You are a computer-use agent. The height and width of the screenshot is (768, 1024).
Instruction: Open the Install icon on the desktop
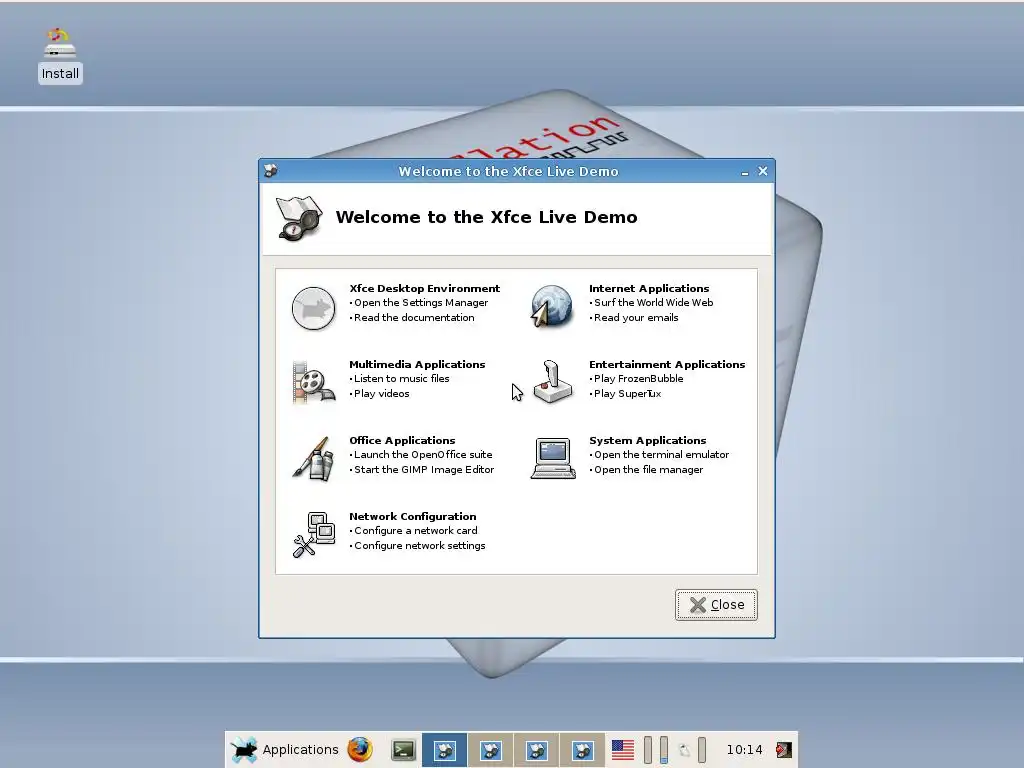pyautogui.click(x=60, y=56)
